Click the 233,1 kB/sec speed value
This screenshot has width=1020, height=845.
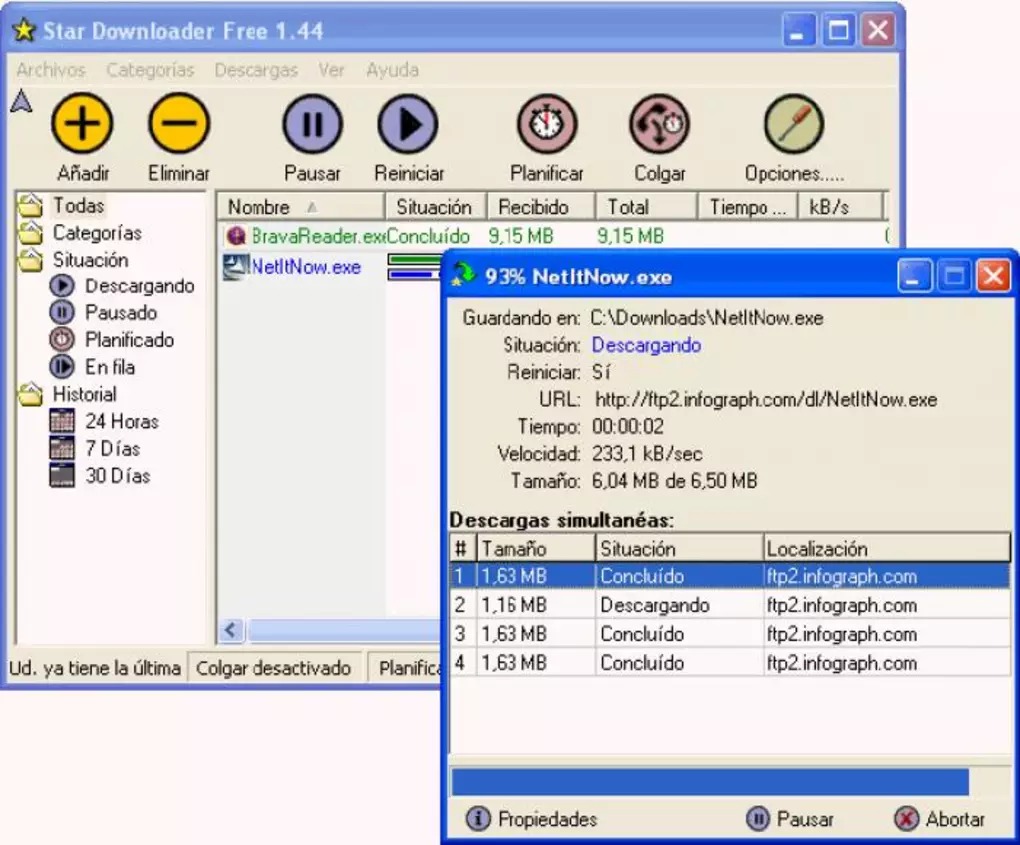pos(647,453)
